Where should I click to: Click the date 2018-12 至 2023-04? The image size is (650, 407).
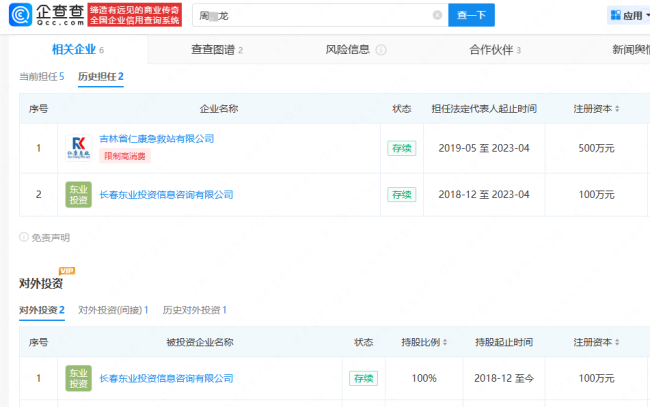click(x=484, y=194)
